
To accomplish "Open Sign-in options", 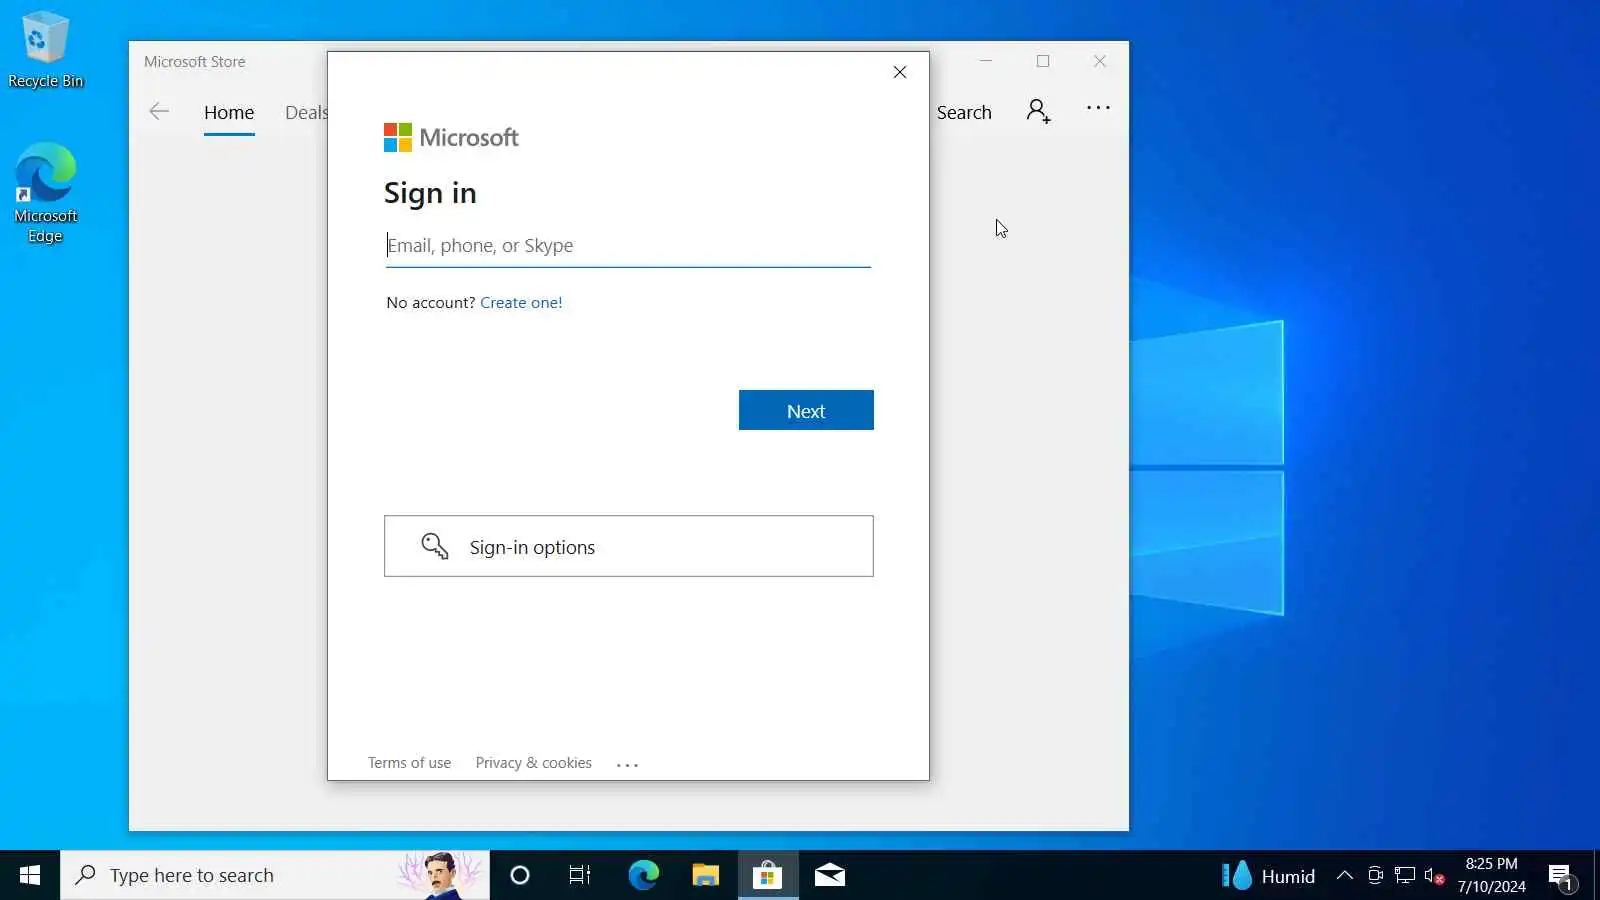I will (x=629, y=546).
